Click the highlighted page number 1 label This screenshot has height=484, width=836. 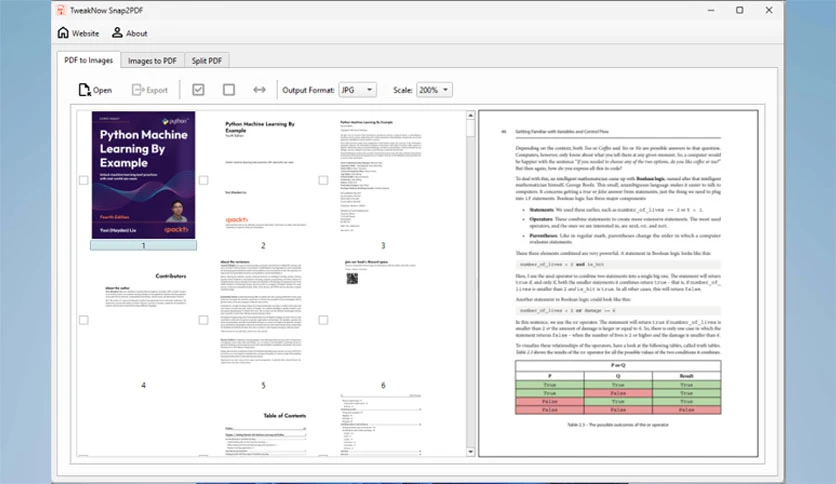coord(143,245)
